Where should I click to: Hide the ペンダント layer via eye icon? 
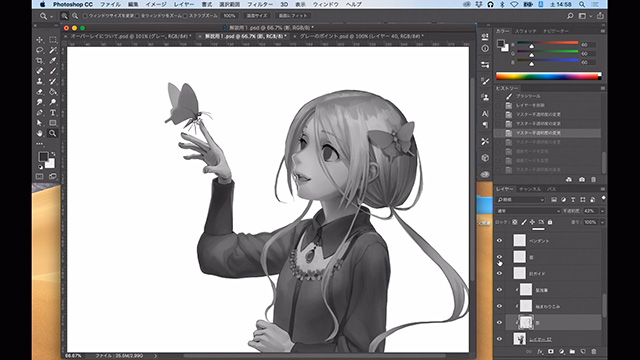(x=499, y=241)
